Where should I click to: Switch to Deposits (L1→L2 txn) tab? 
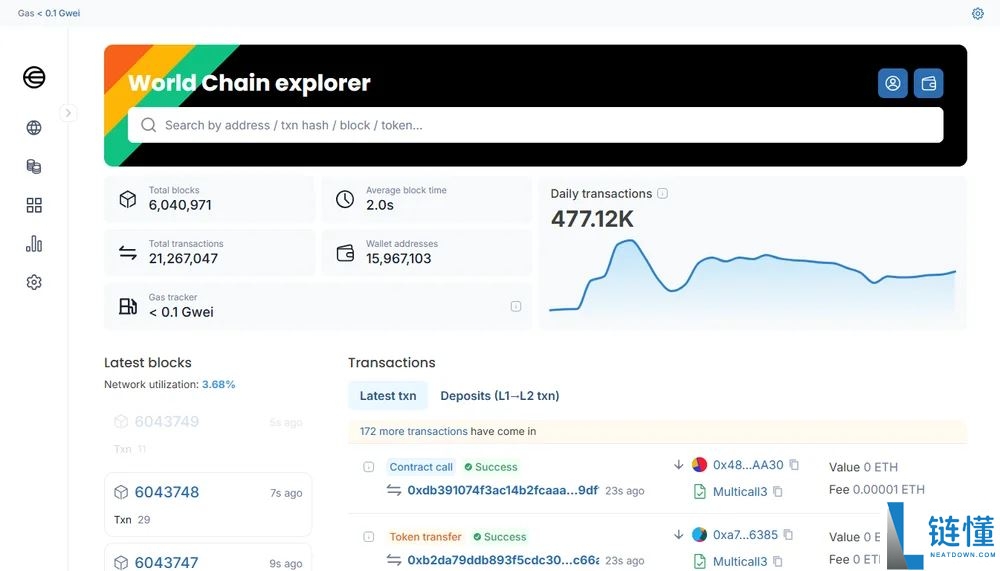(499, 396)
